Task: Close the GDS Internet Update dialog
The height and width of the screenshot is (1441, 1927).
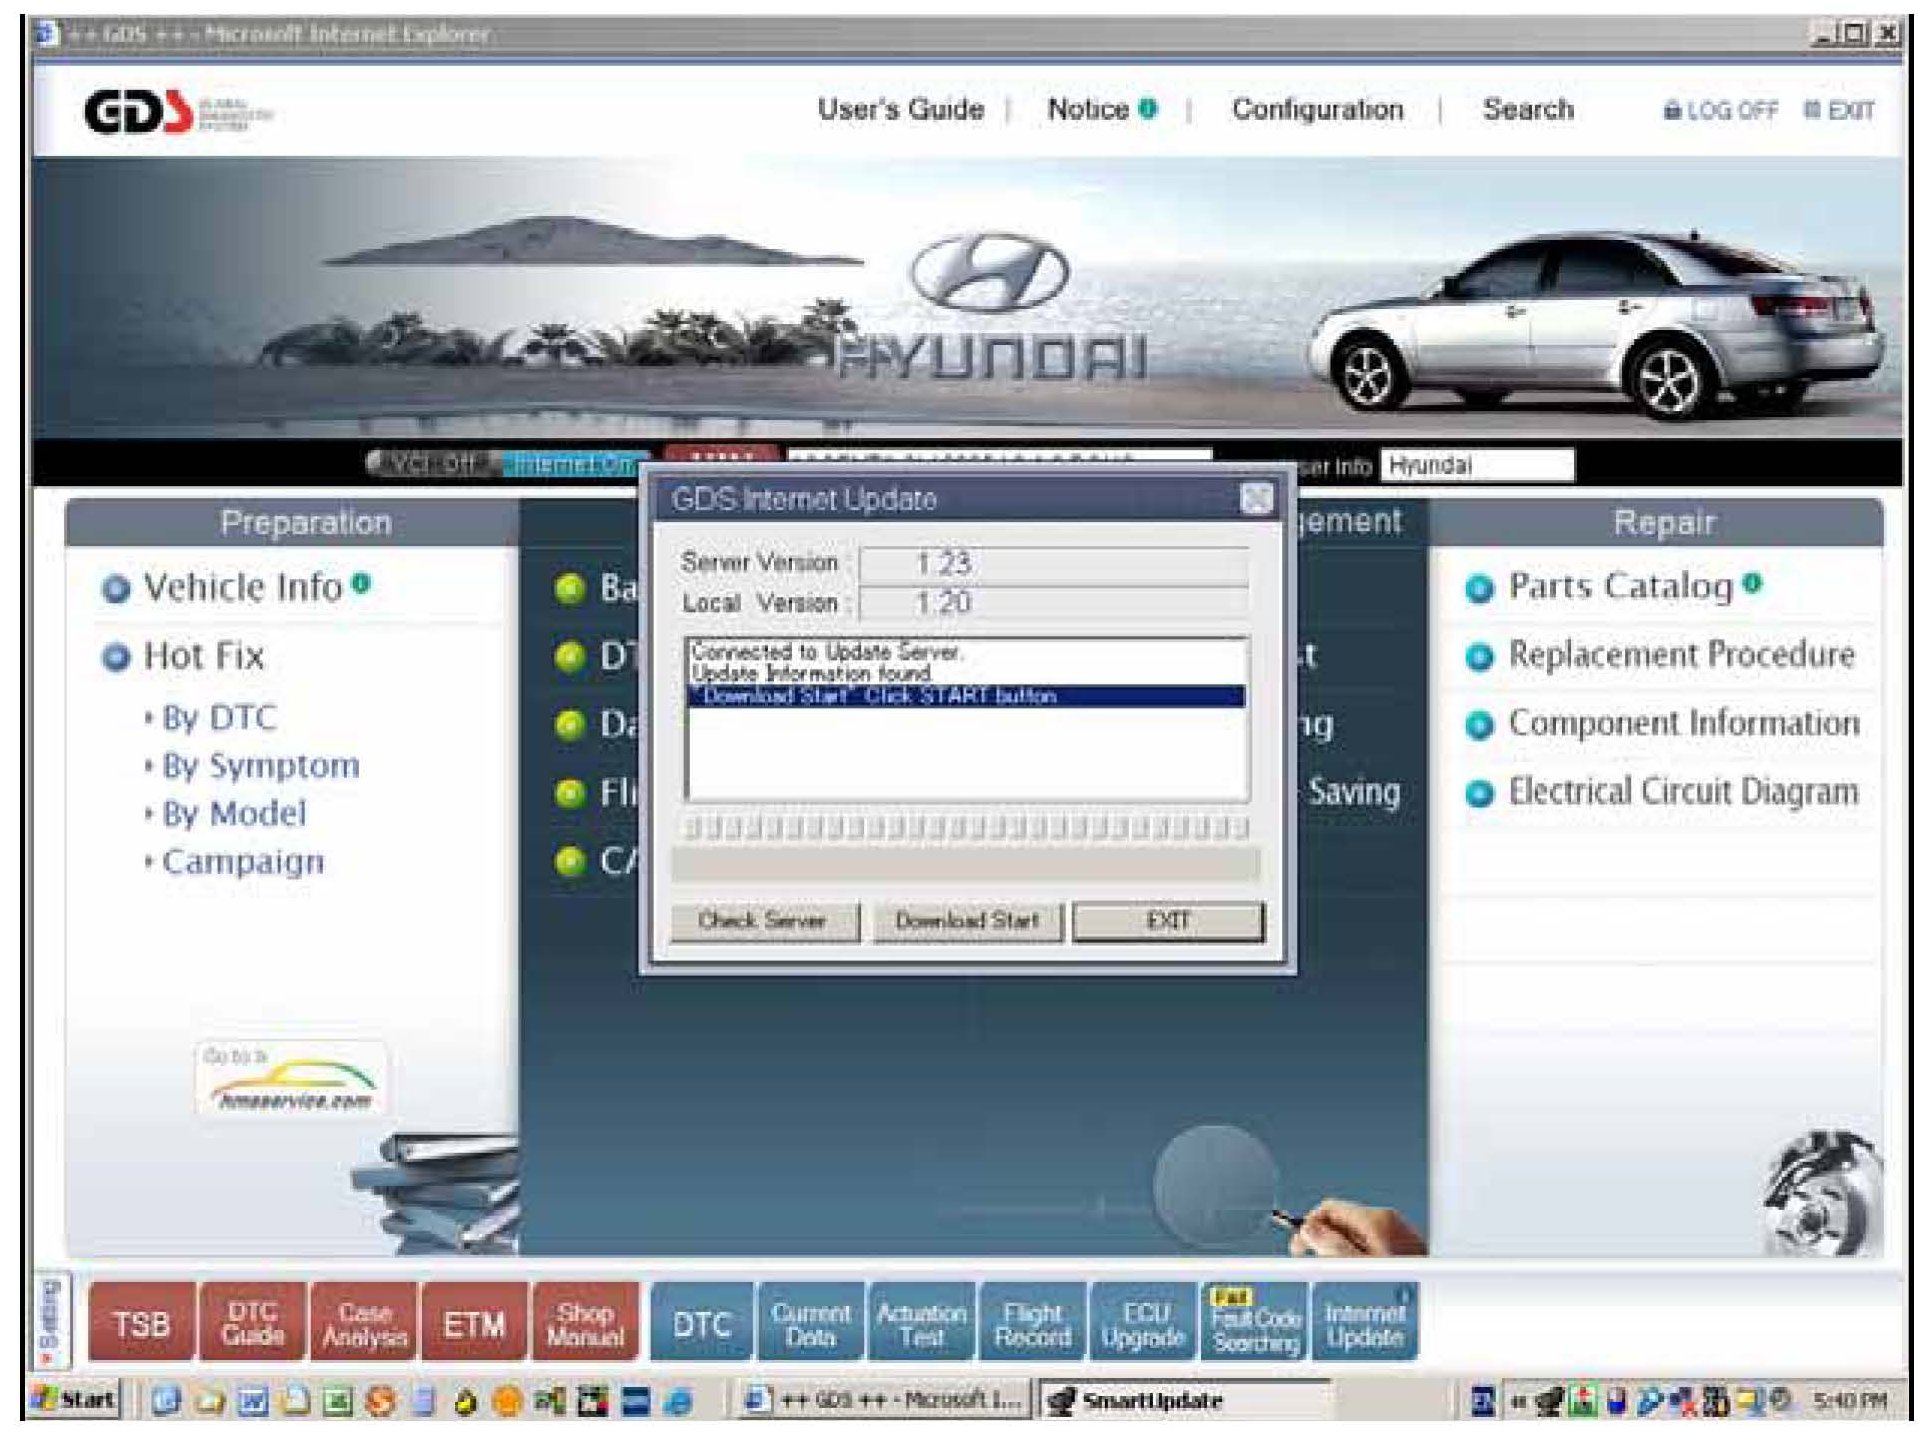Action: tap(1256, 498)
